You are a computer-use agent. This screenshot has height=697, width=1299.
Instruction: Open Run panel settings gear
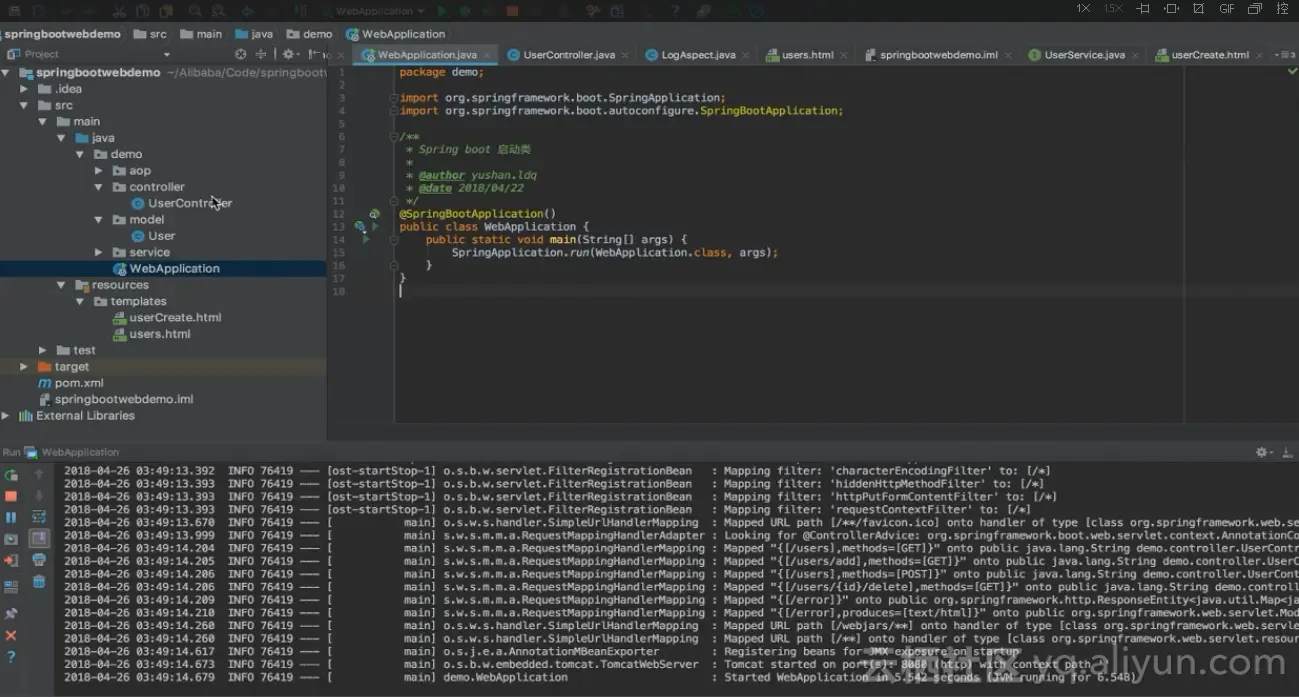pyautogui.click(x=1262, y=453)
